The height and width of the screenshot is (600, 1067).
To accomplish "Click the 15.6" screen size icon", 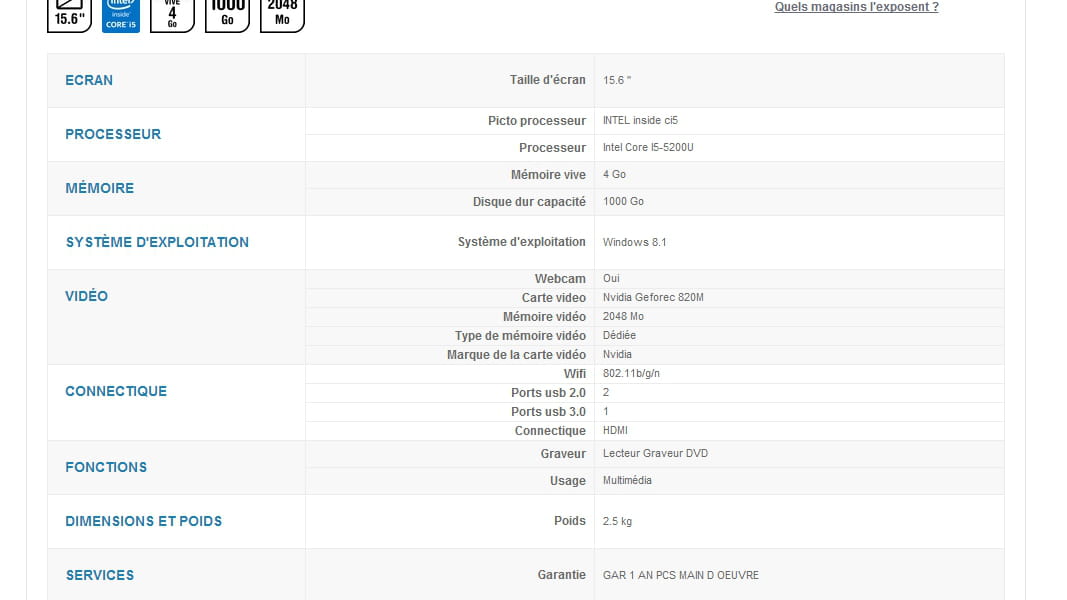I will point(69,16).
